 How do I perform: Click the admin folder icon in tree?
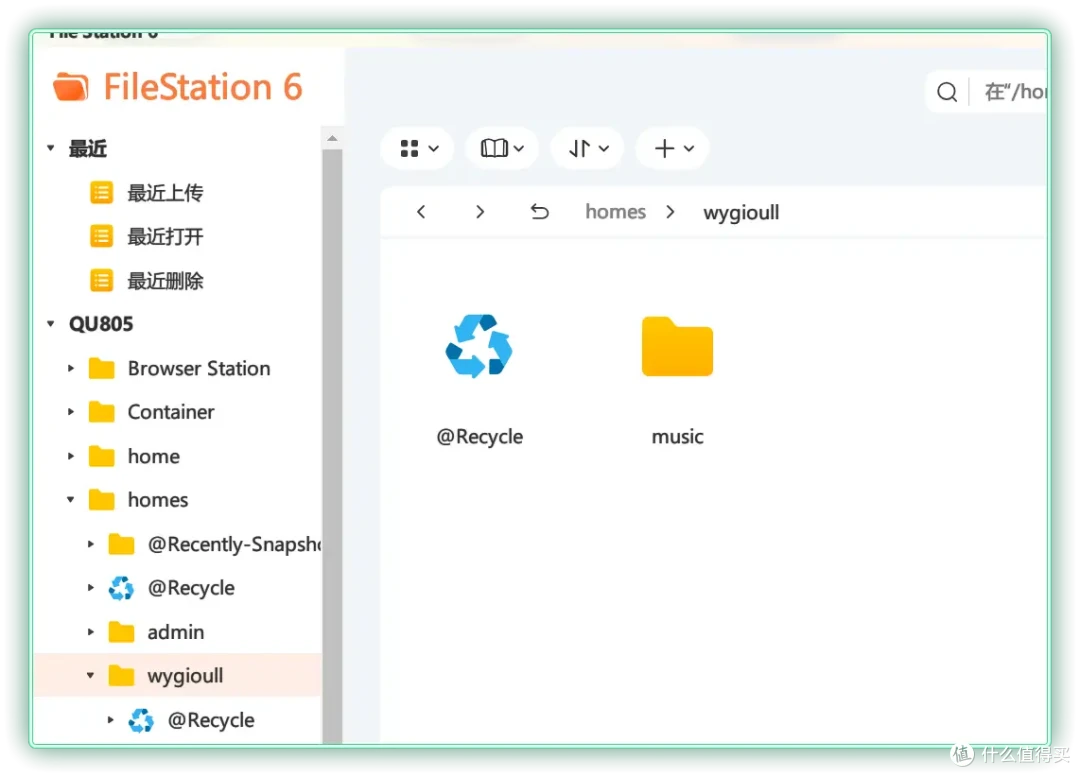point(121,632)
